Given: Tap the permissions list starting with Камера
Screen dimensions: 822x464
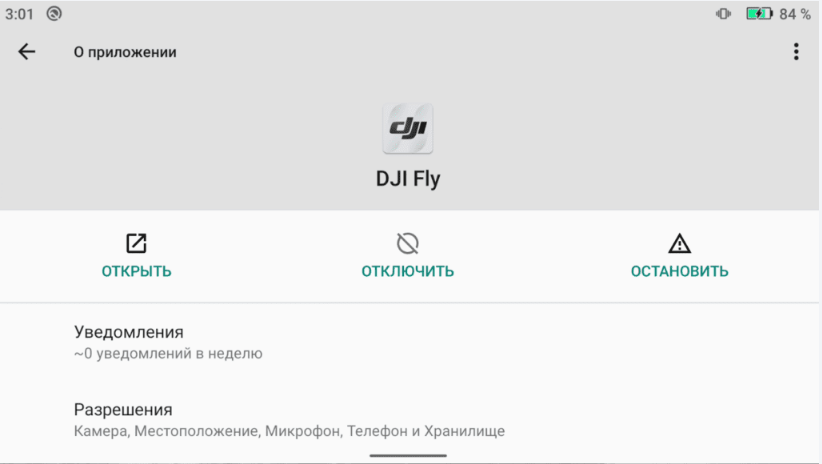Looking at the screenshot, I should (x=289, y=431).
